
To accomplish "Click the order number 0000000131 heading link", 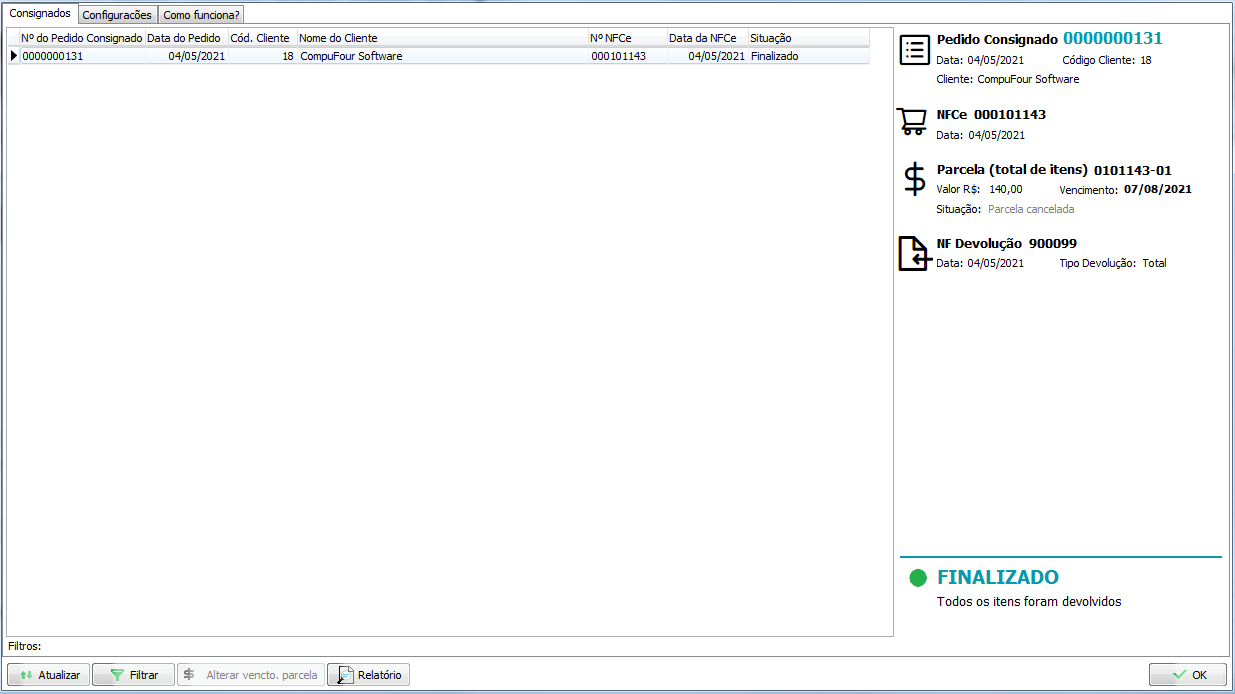I will (x=1112, y=39).
